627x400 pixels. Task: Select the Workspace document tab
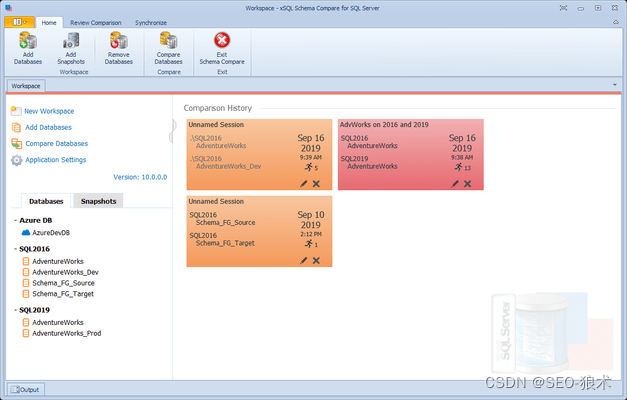[26, 86]
